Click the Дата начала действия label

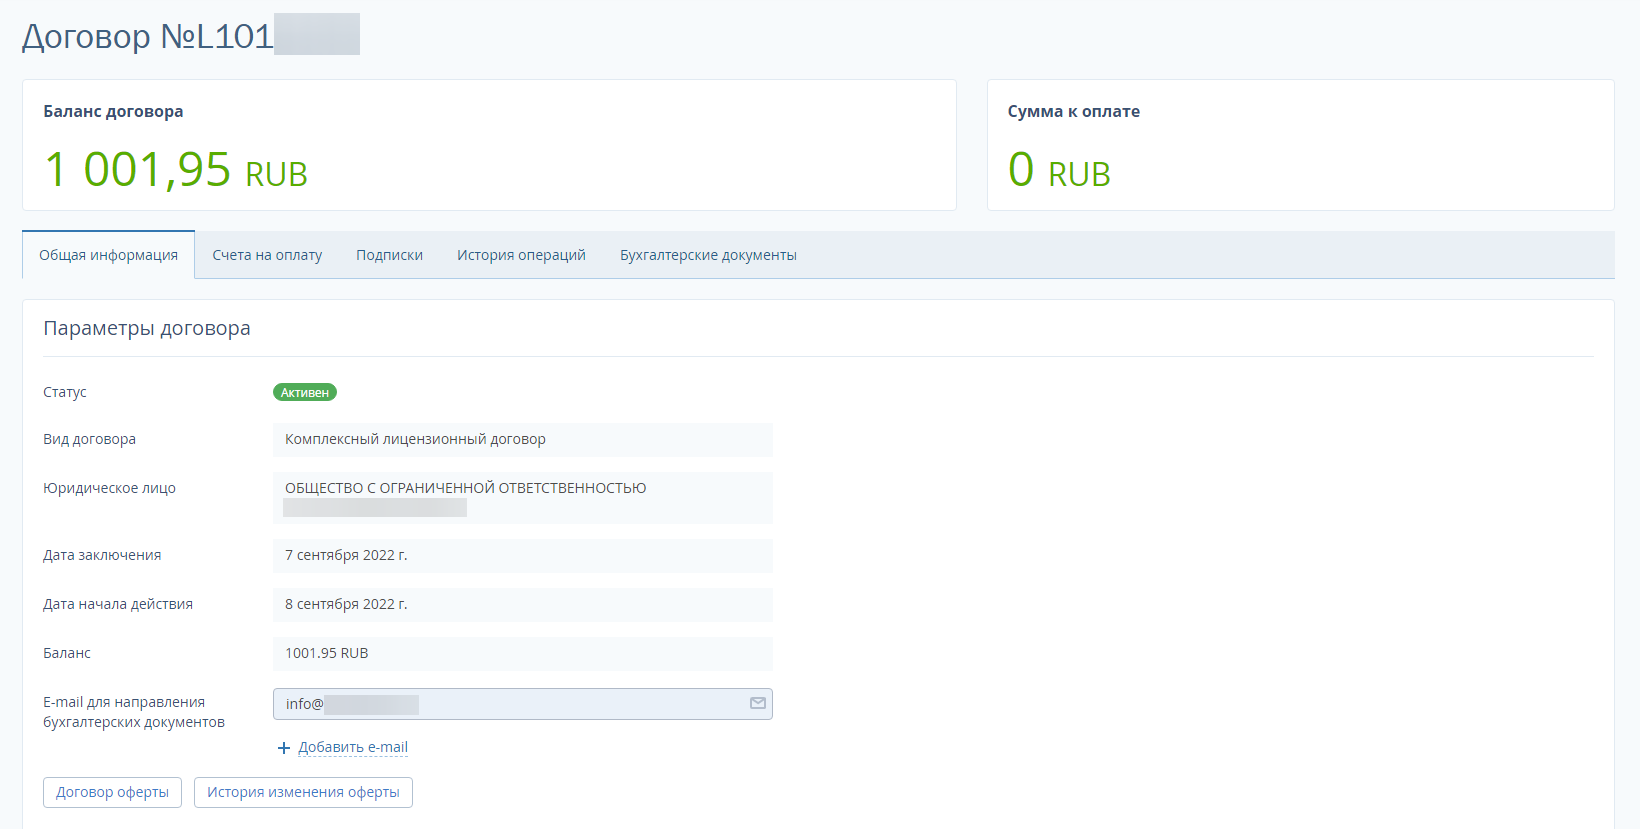tap(118, 604)
